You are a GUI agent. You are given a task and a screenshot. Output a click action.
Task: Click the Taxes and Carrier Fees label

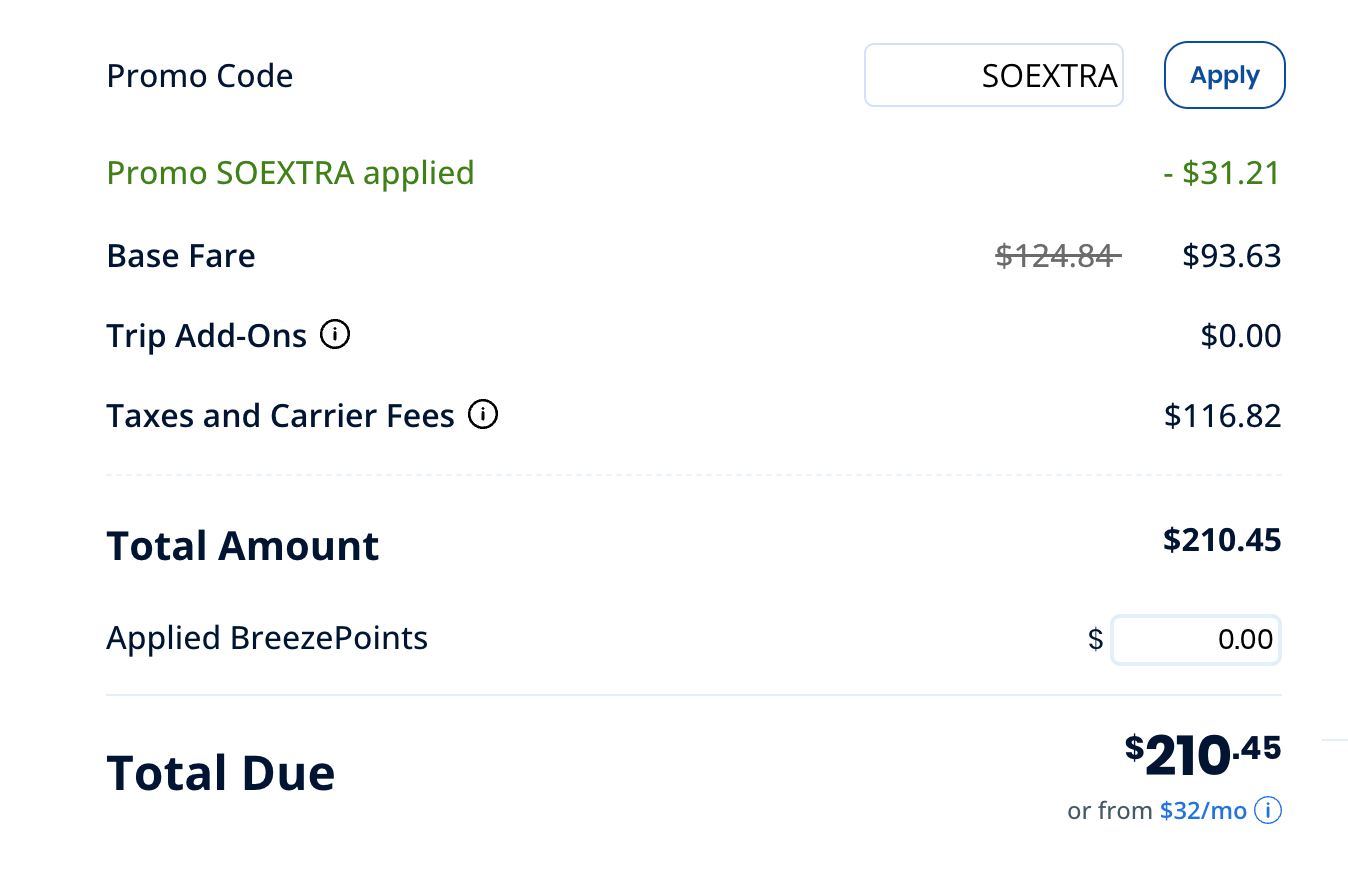280,415
